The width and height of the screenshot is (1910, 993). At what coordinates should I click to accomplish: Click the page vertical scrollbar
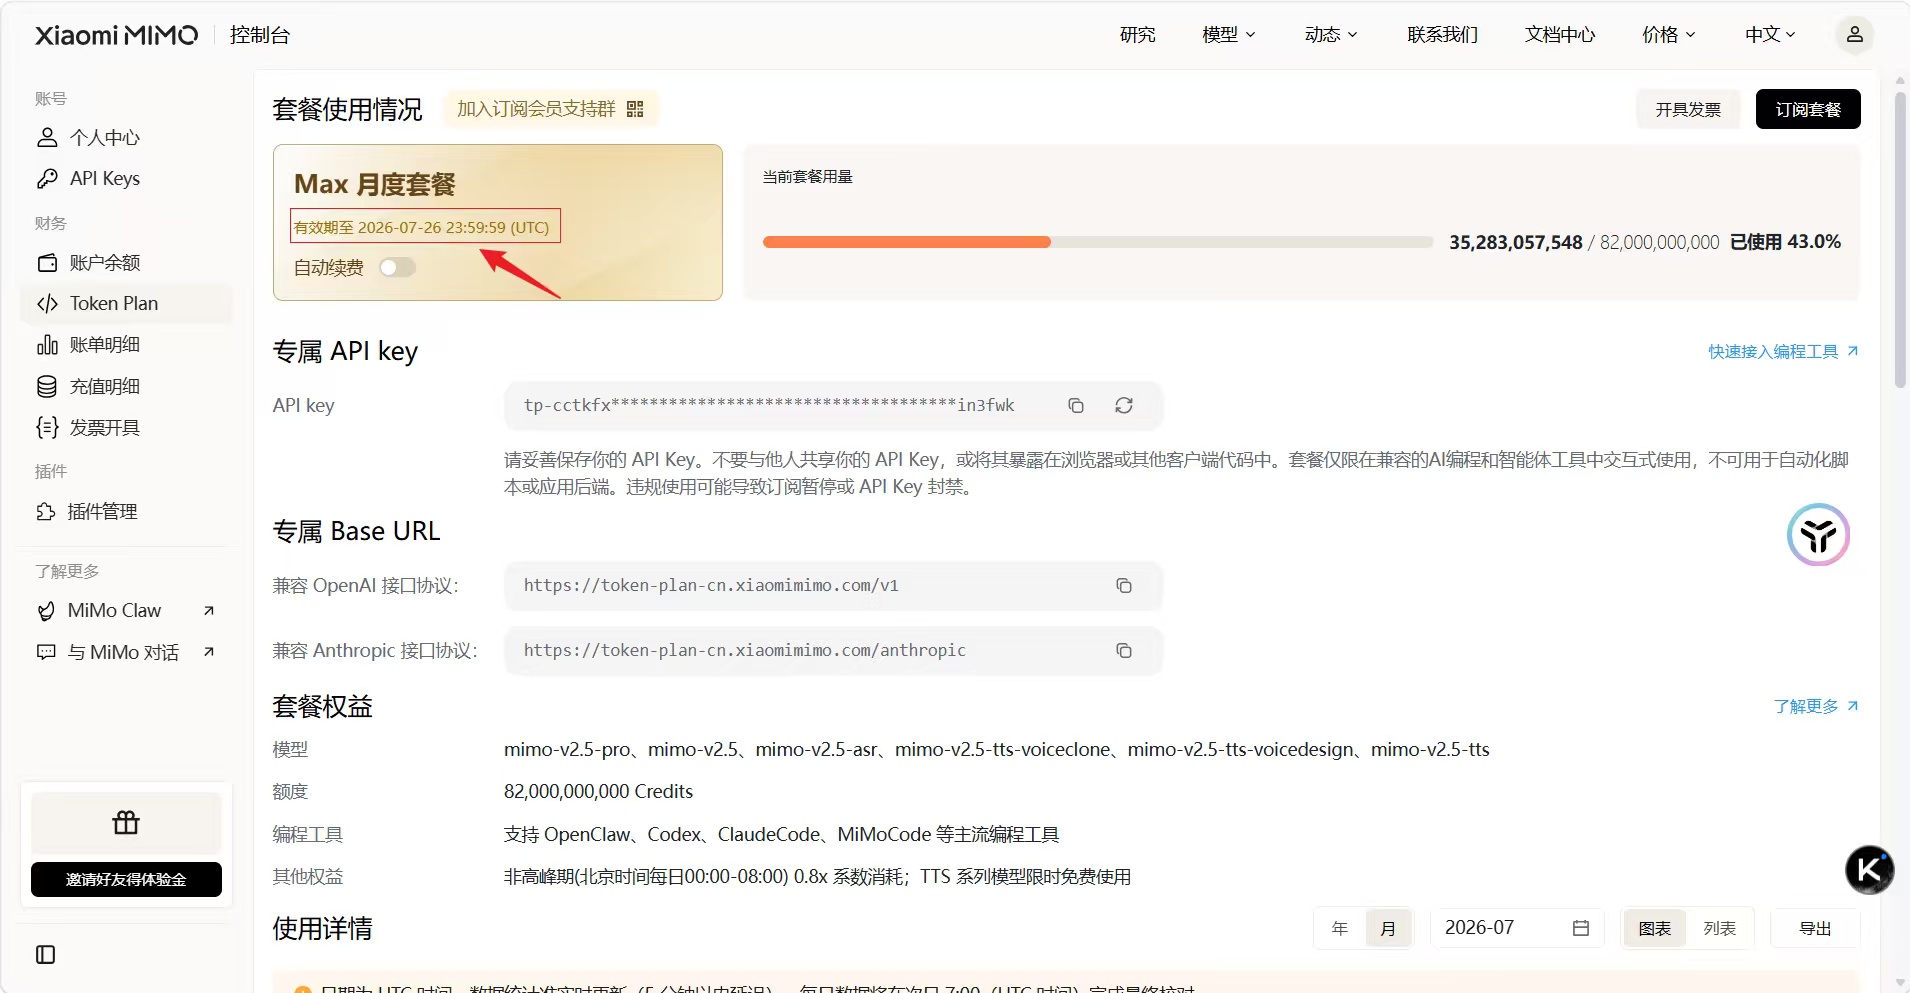[x=1900, y=240]
